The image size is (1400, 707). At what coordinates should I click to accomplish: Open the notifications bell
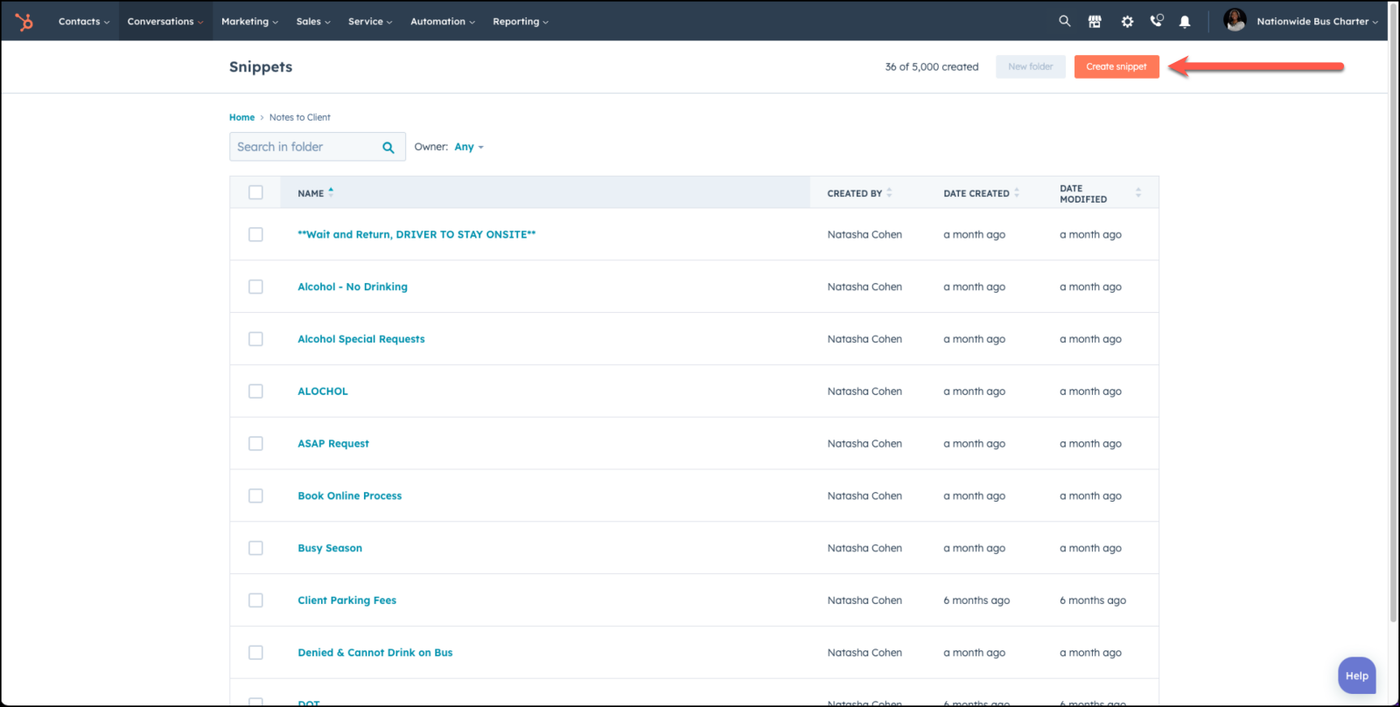click(1185, 21)
